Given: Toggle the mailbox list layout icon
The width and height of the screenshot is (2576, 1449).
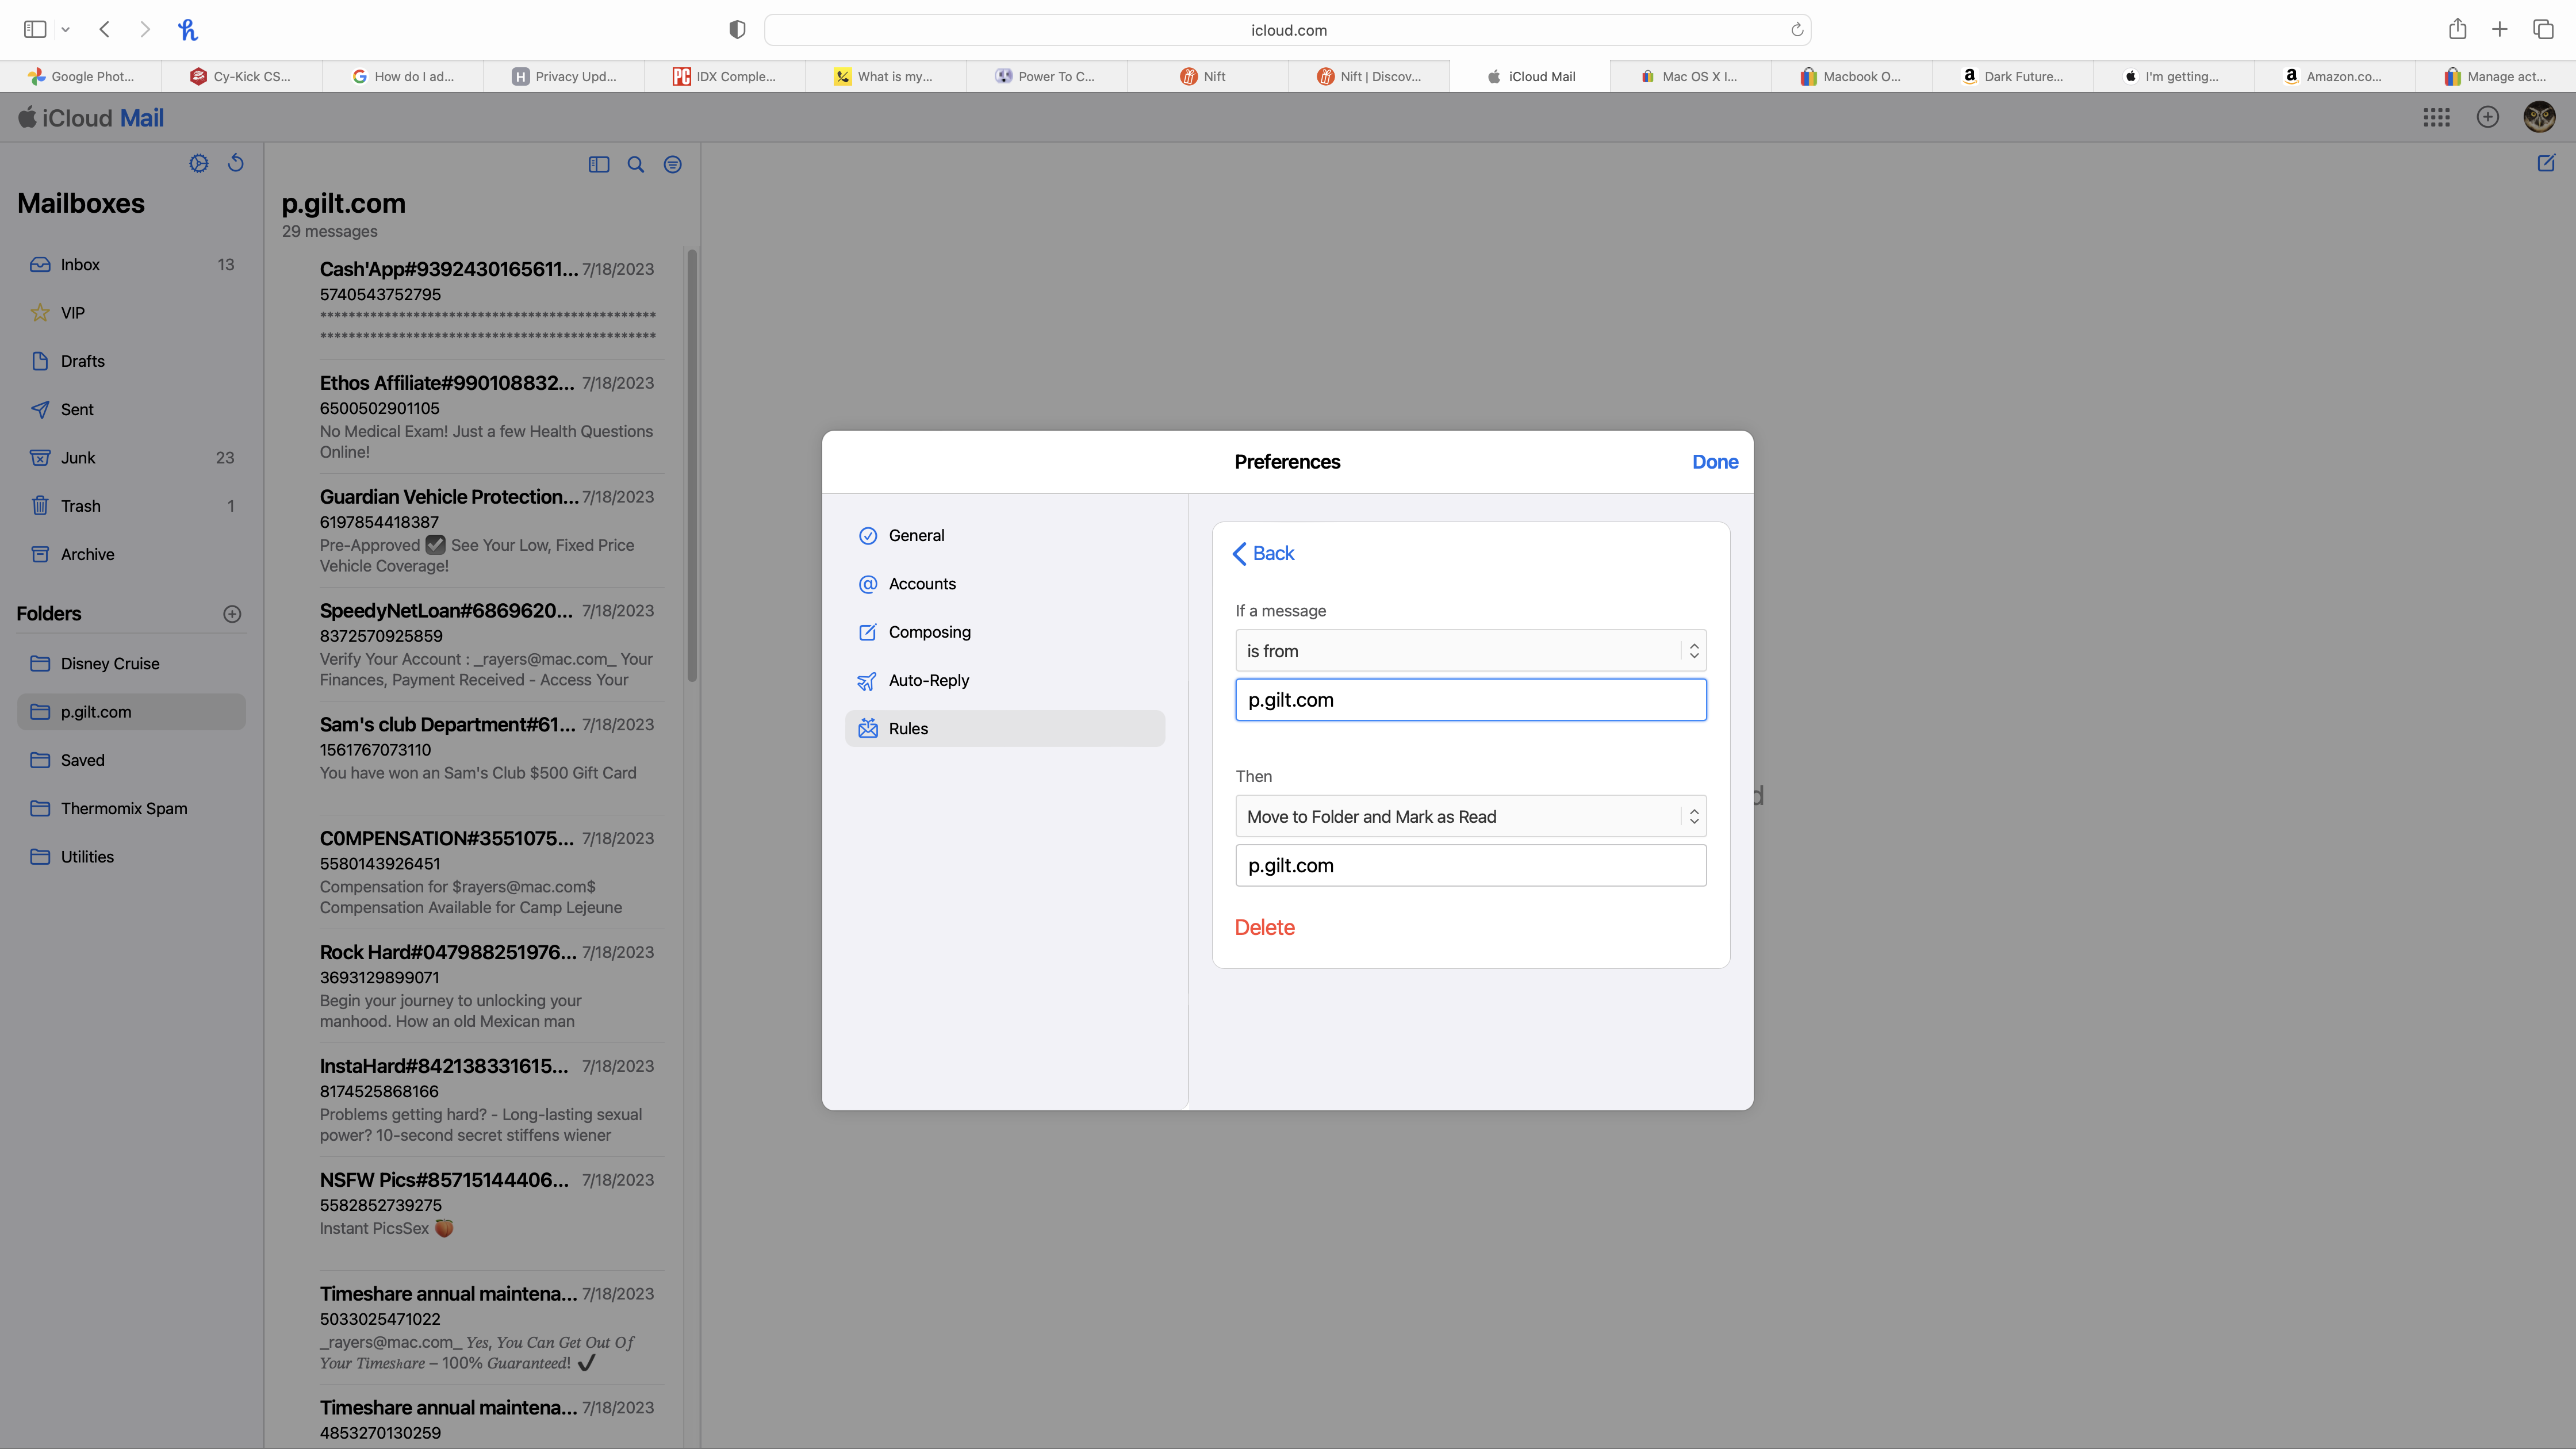Looking at the screenshot, I should [x=599, y=165].
